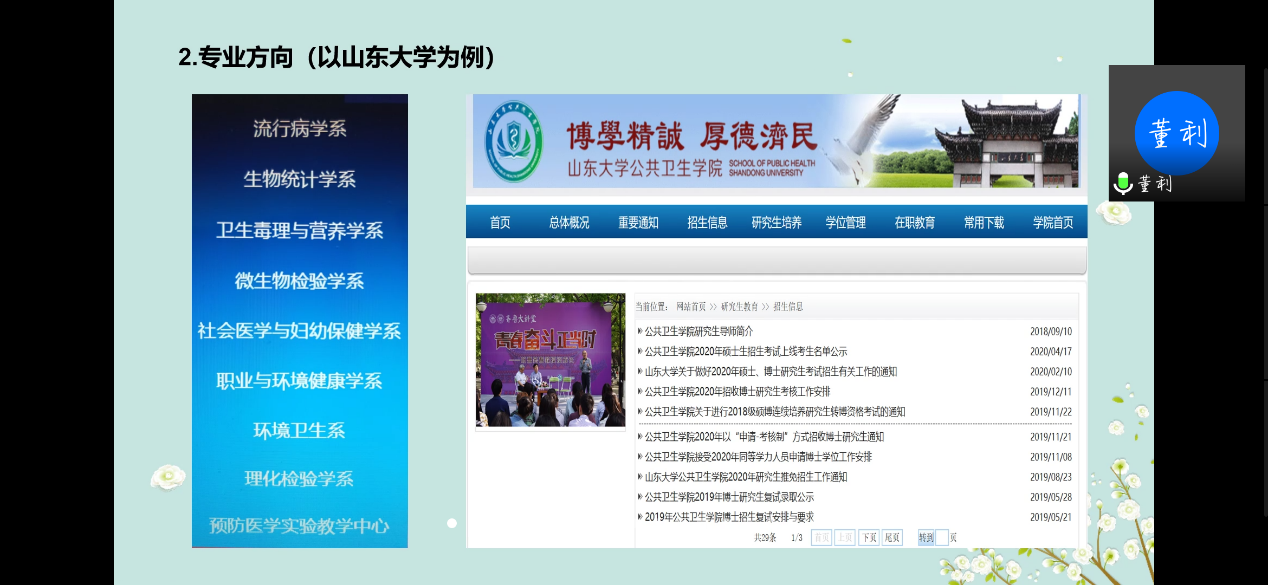This screenshot has height=585, width=1268.
Task: Jump to last page with 尾页
Action: (892, 538)
